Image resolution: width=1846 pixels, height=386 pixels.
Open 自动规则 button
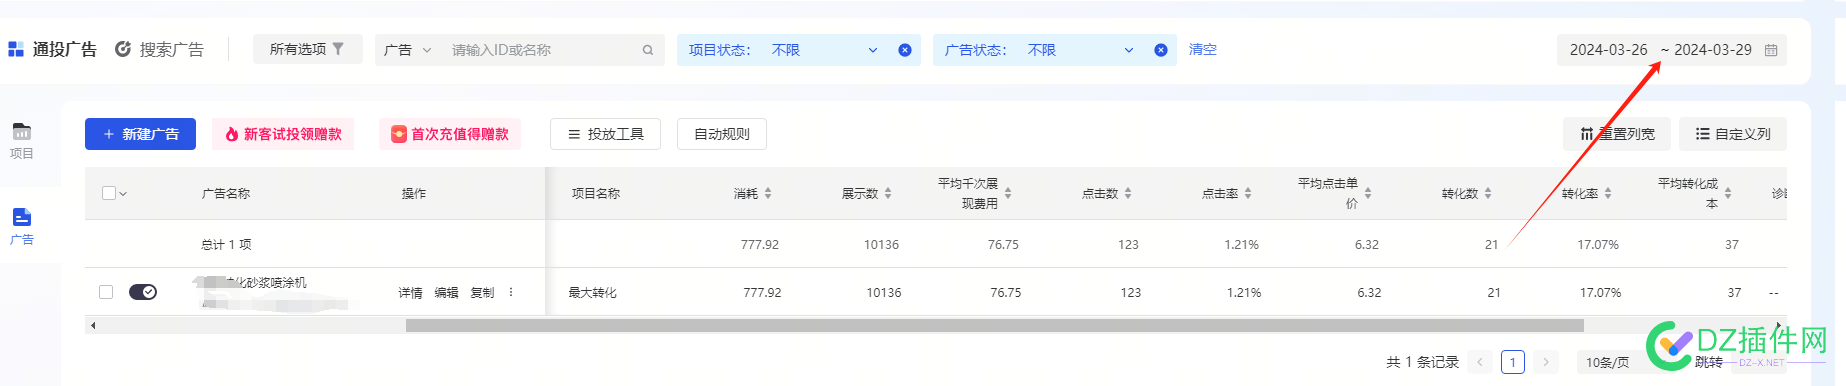722,134
